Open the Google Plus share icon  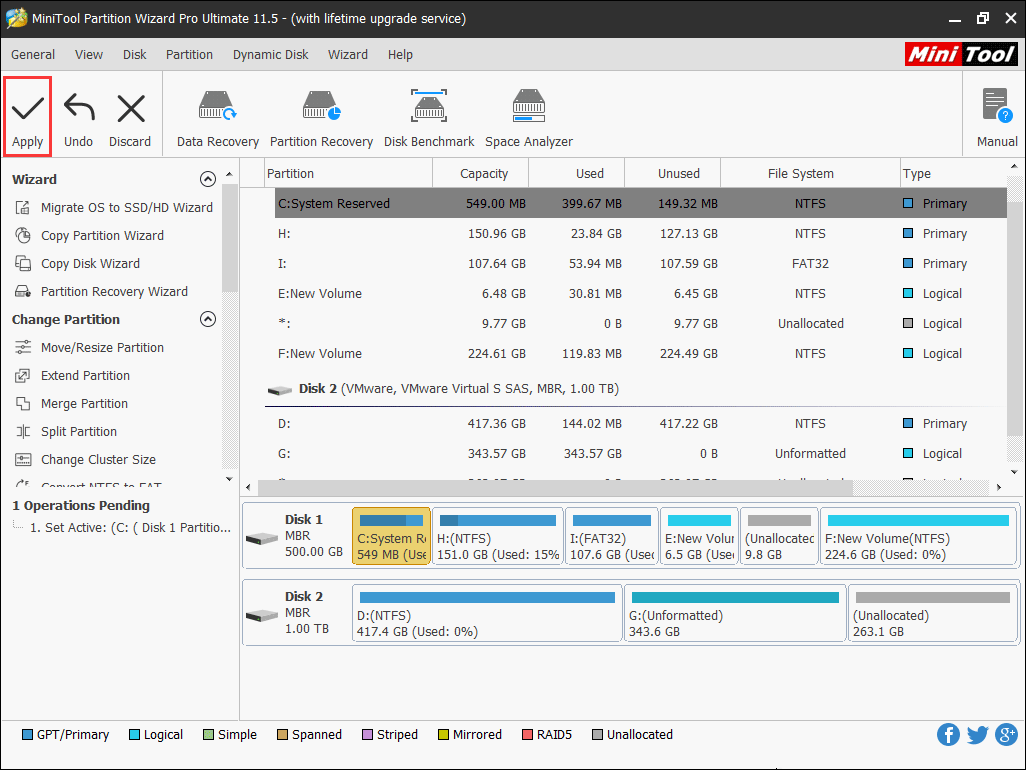tap(1006, 735)
